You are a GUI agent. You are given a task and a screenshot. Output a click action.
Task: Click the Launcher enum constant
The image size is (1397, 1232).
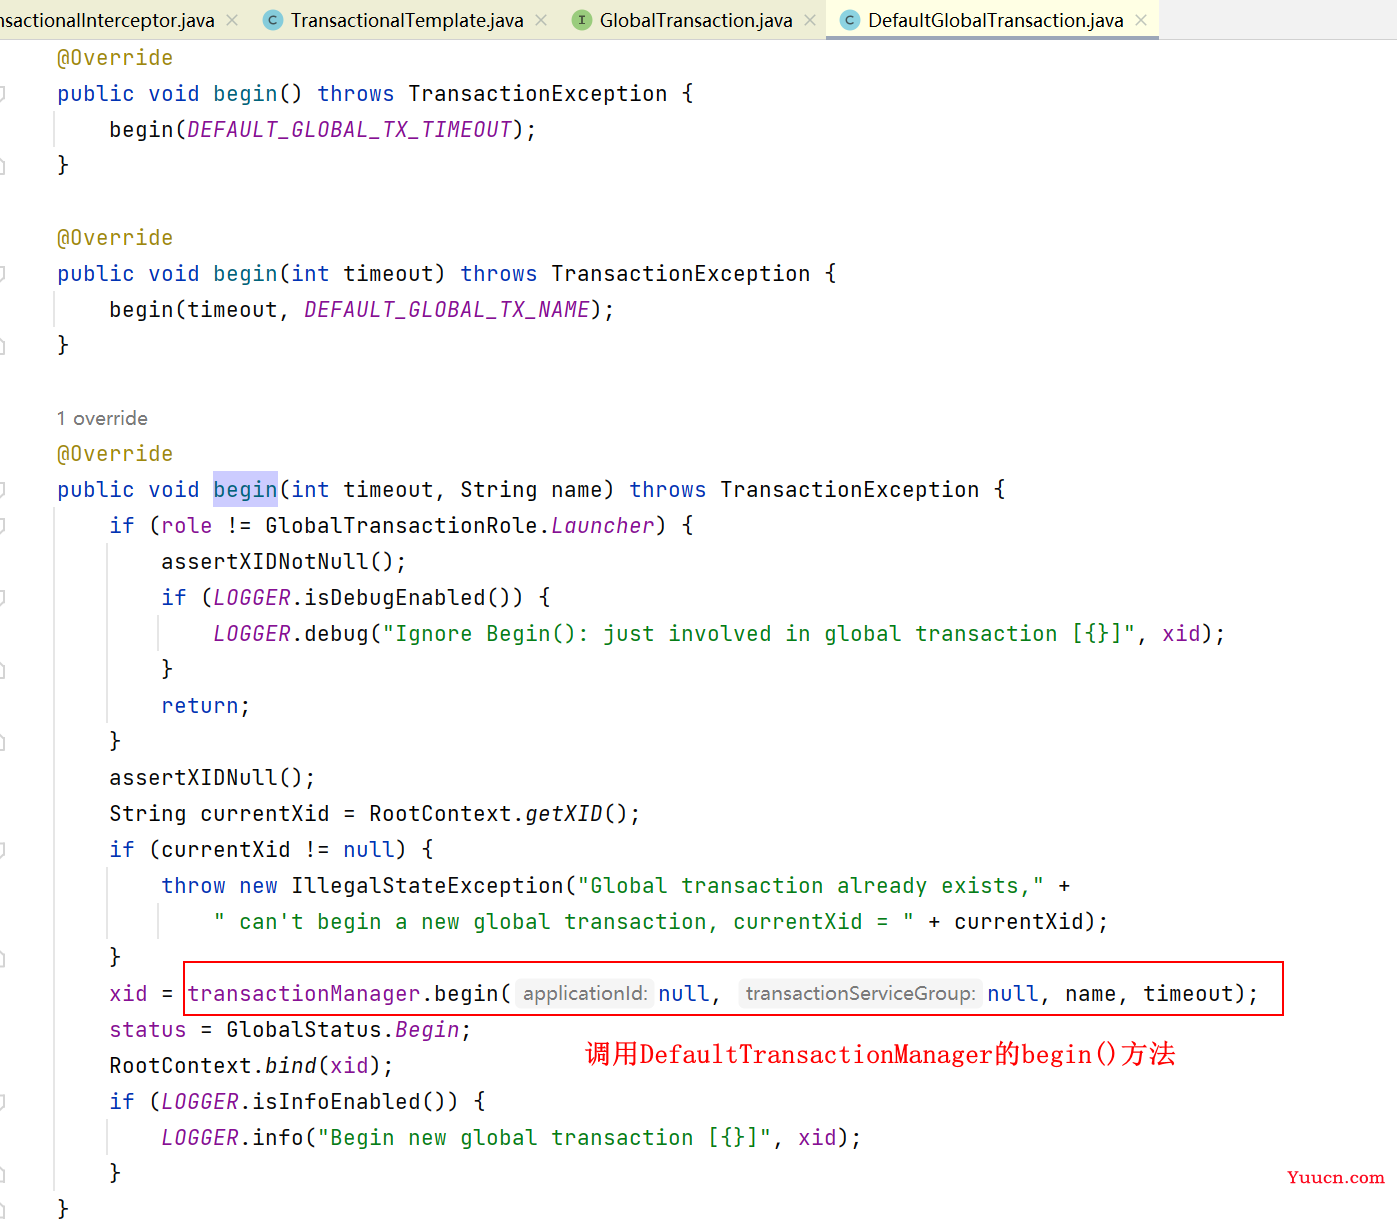click(x=603, y=526)
